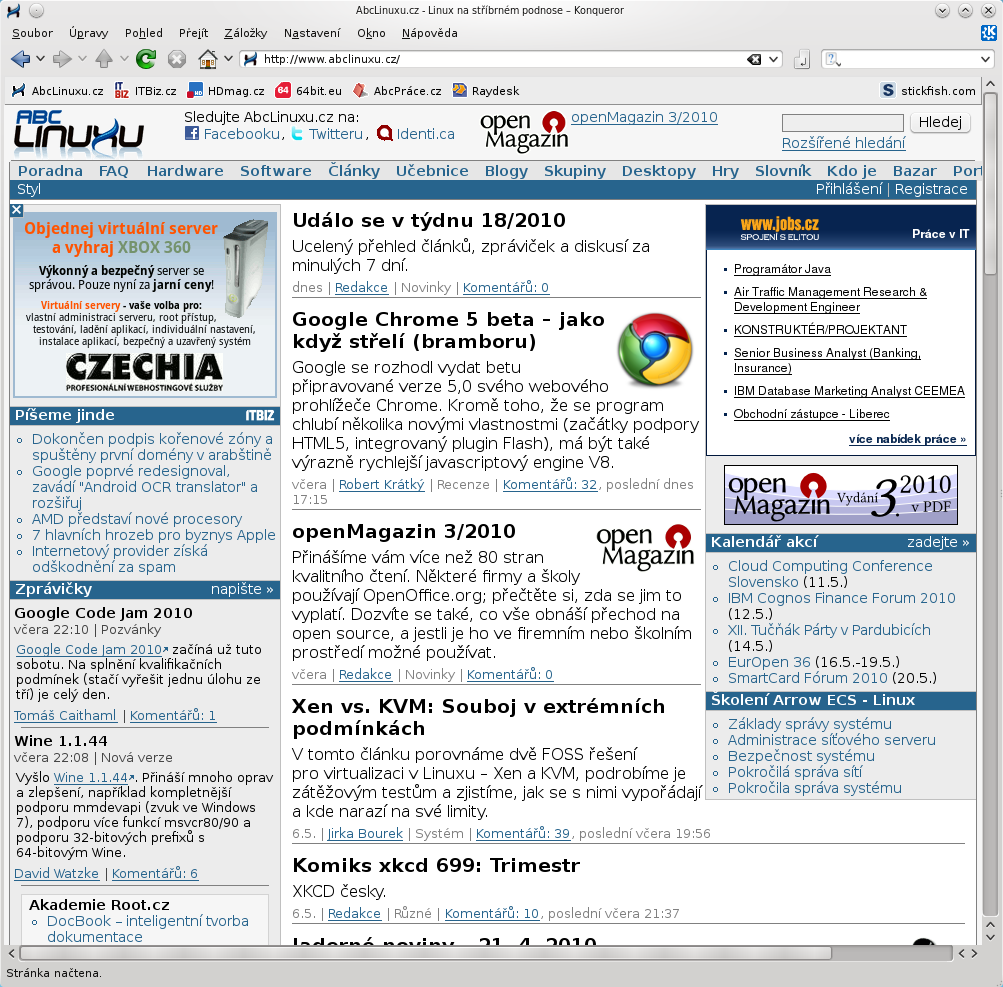The height and width of the screenshot is (987, 1003).
Task: Open the Rozšířené hledání link
Action: point(843,143)
